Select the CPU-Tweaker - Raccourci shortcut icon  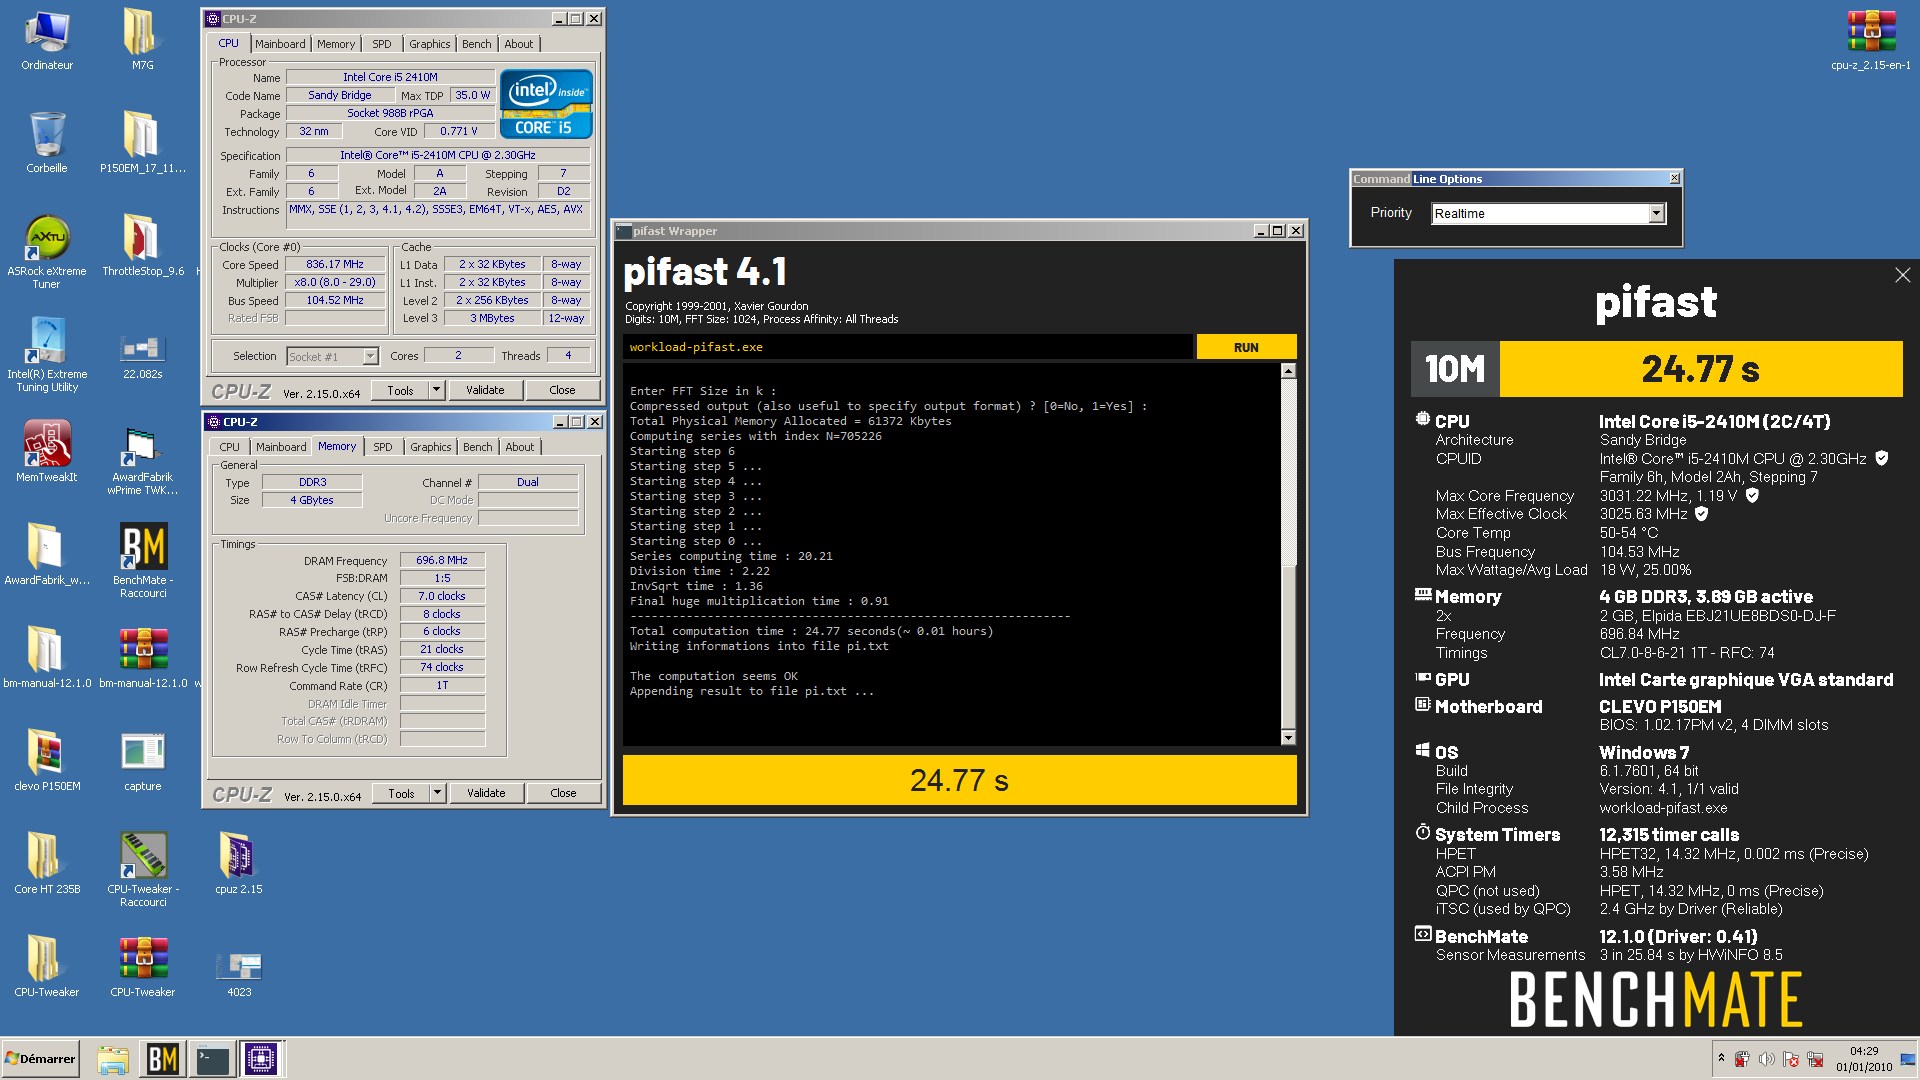point(142,870)
